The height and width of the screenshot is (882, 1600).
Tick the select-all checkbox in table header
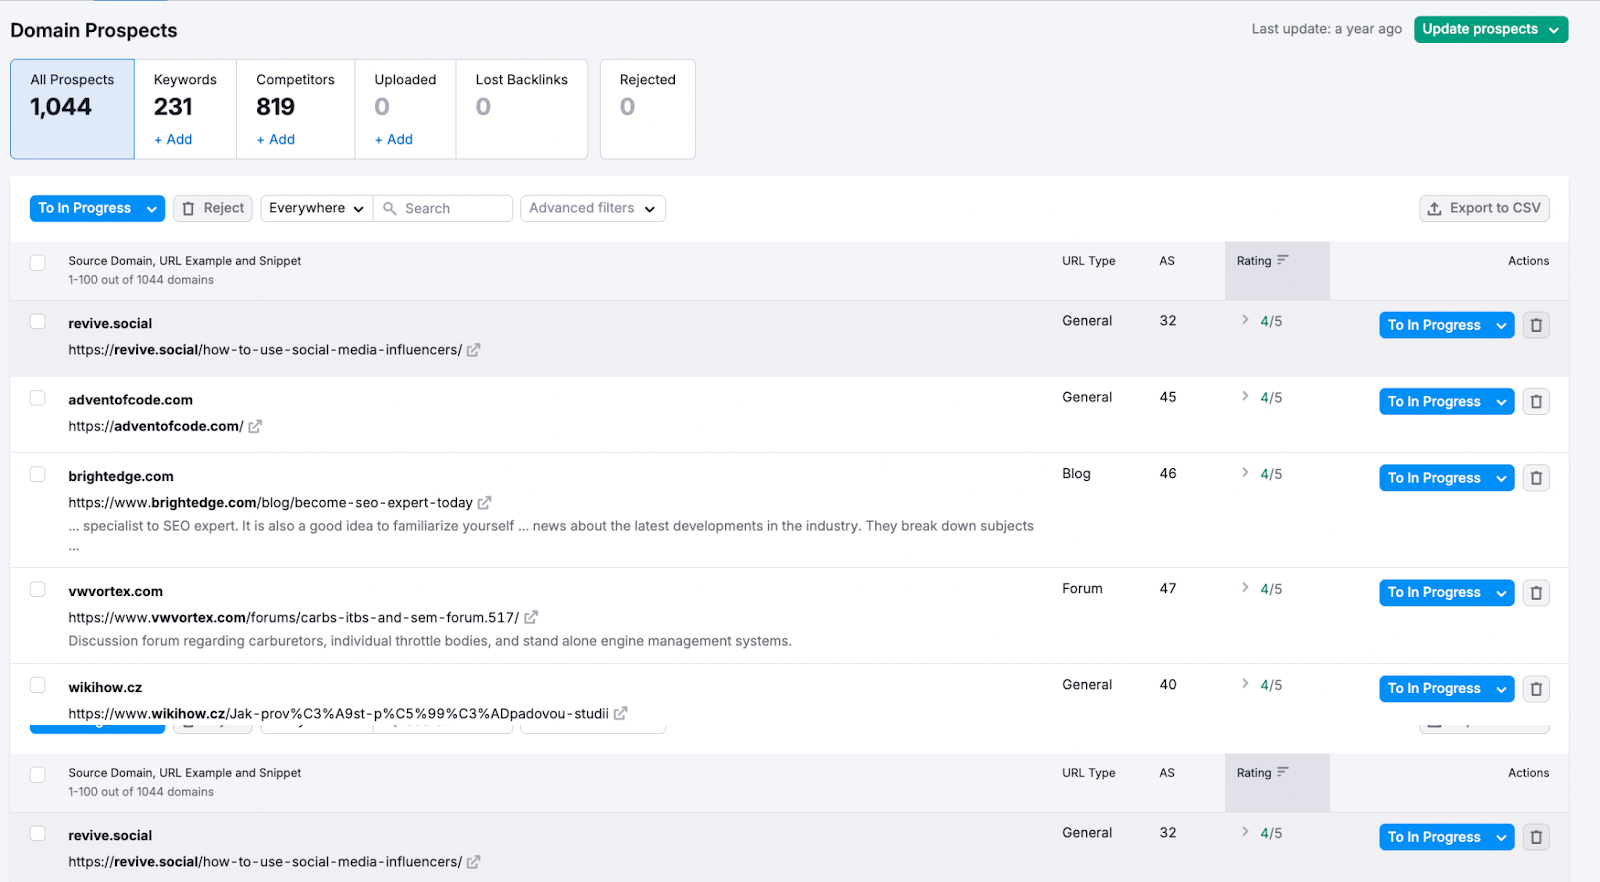[38, 263]
